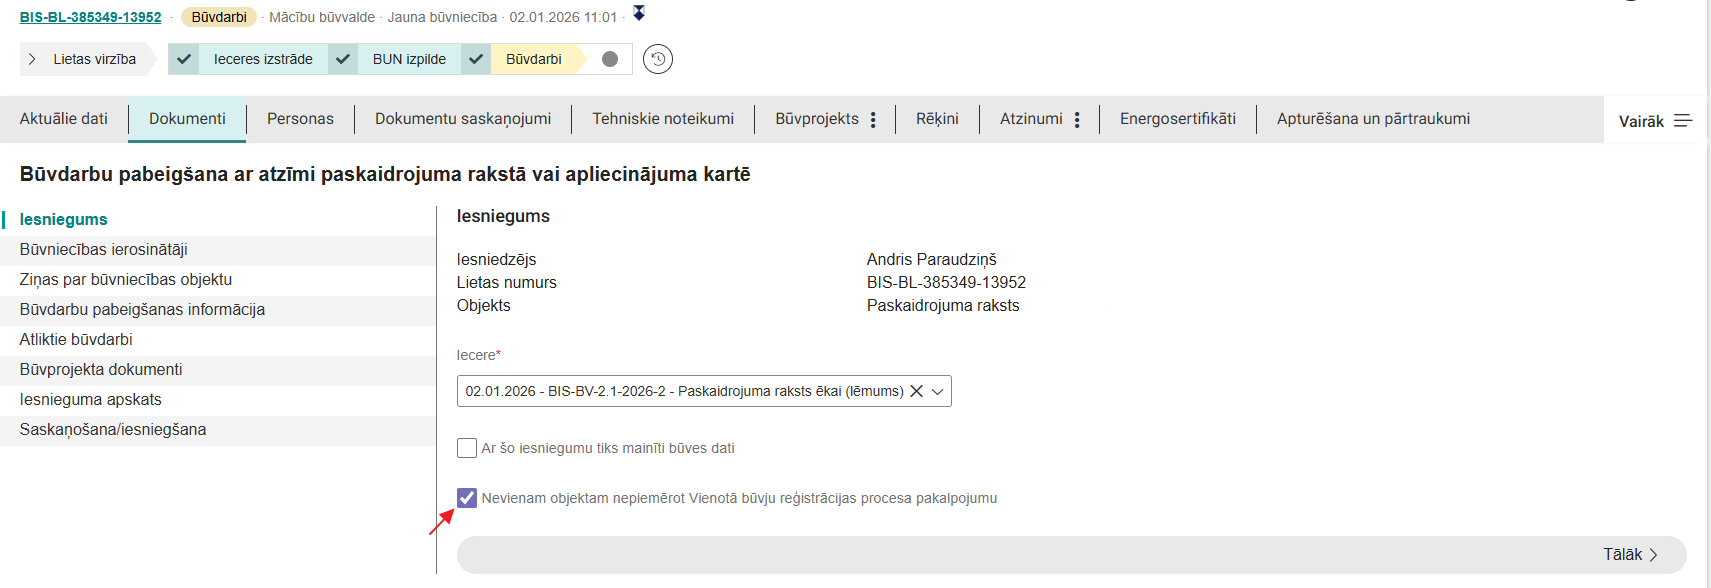
Task: Click the history clock icon
Action: [x=657, y=59]
